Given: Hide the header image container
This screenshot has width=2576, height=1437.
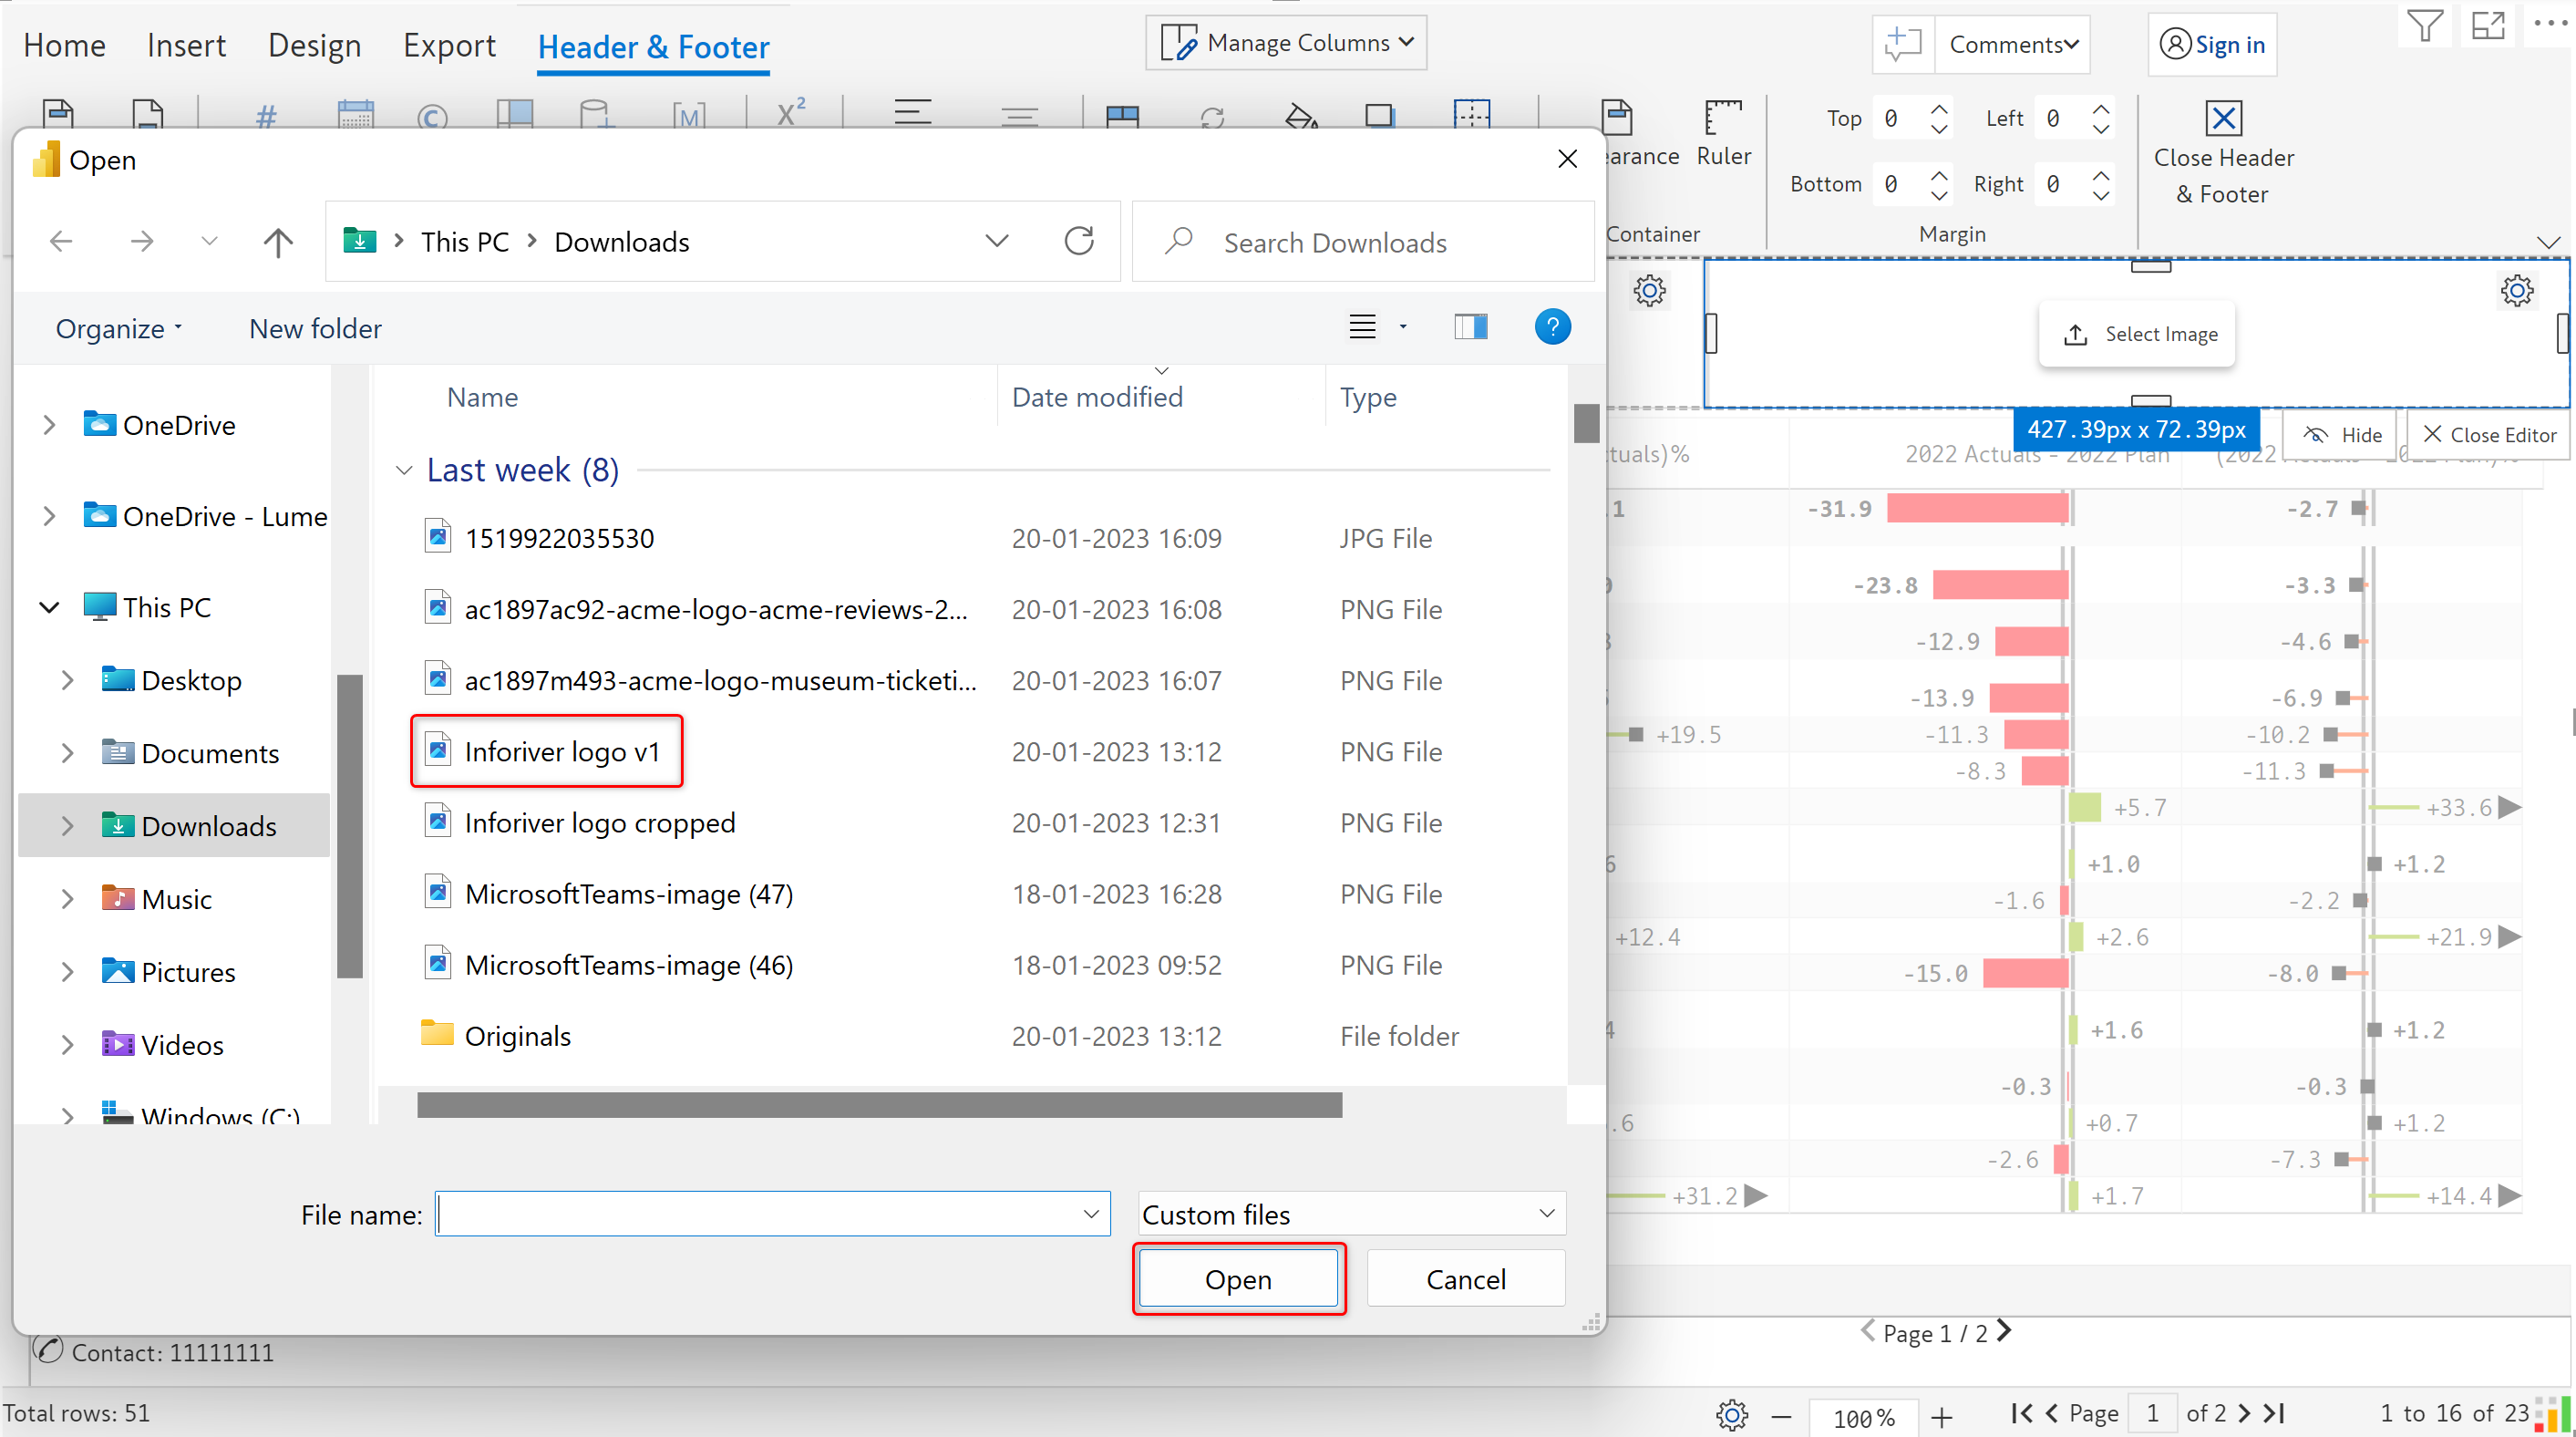Looking at the screenshot, I should click(2343, 435).
